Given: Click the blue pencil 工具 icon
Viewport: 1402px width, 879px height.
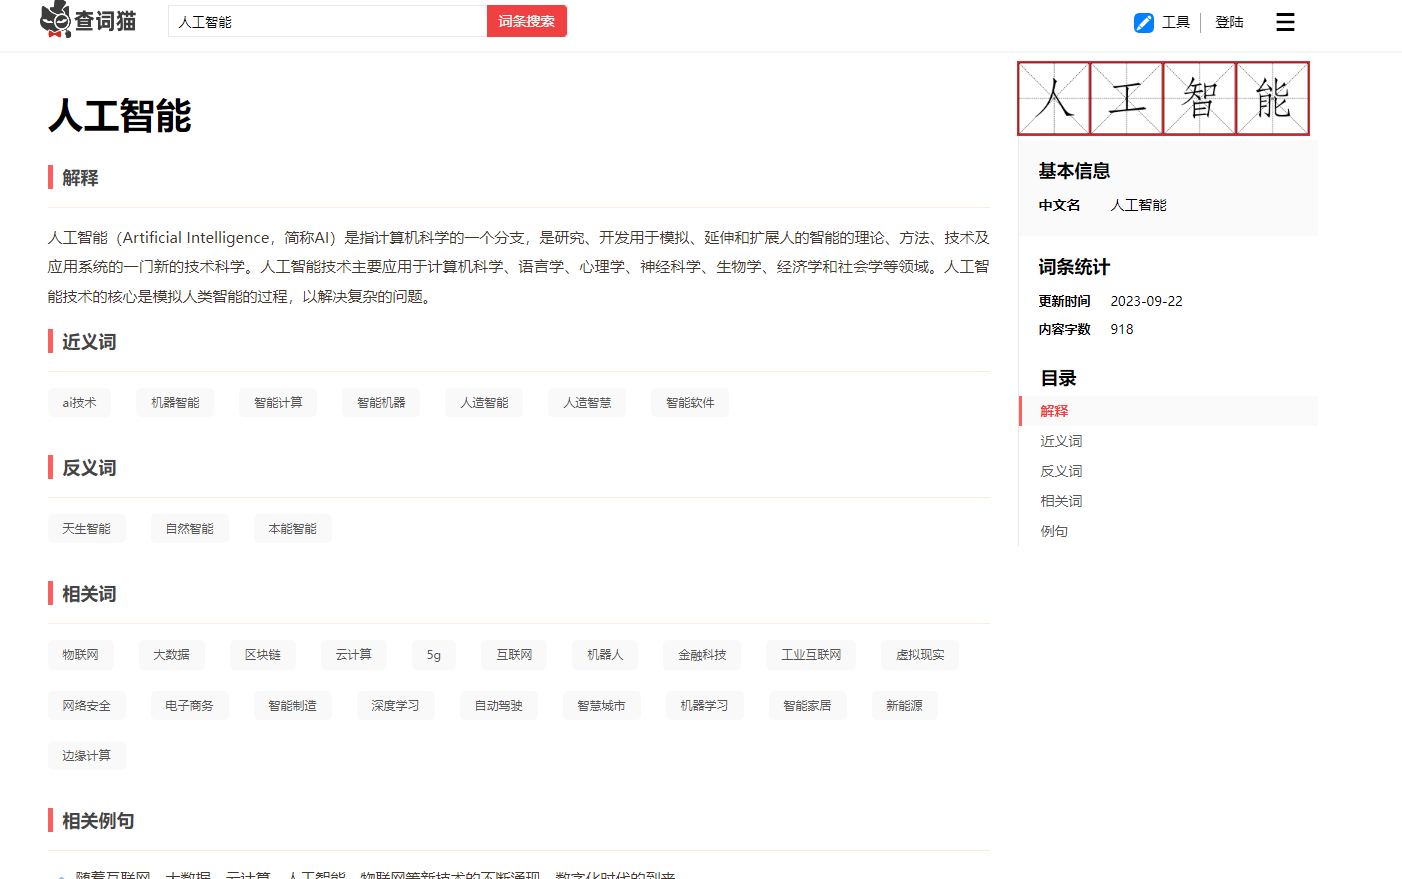Looking at the screenshot, I should [x=1144, y=22].
